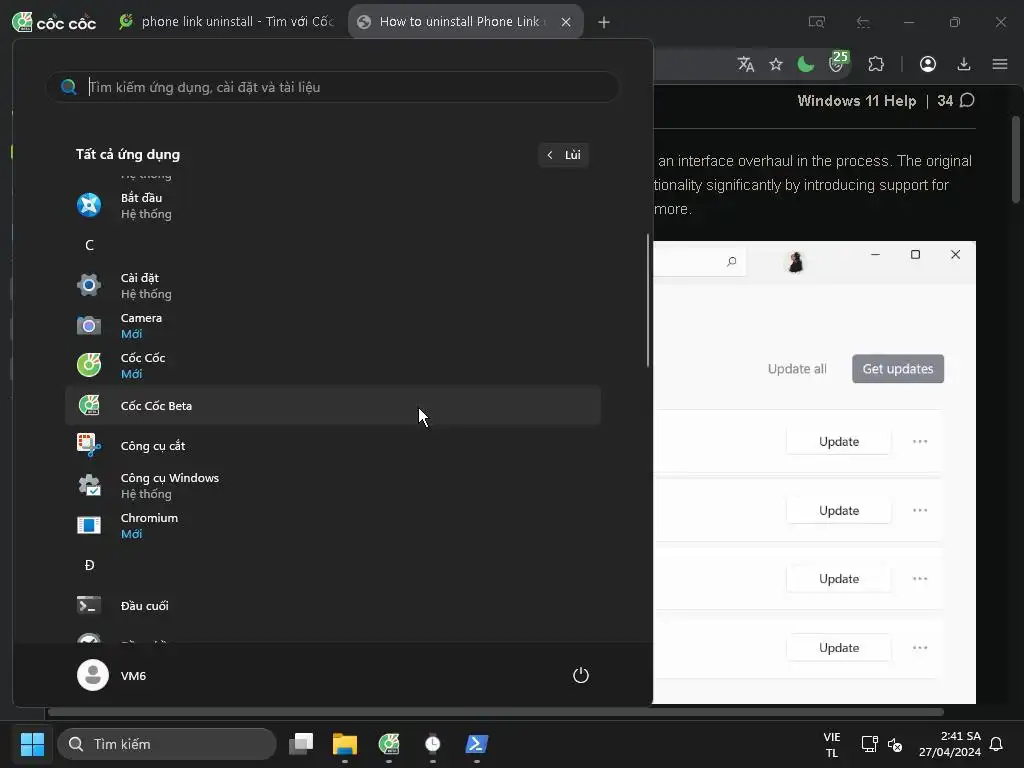This screenshot has width=1024, height=768.
Task: Open Task View in the taskbar
Action: (301, 744)
